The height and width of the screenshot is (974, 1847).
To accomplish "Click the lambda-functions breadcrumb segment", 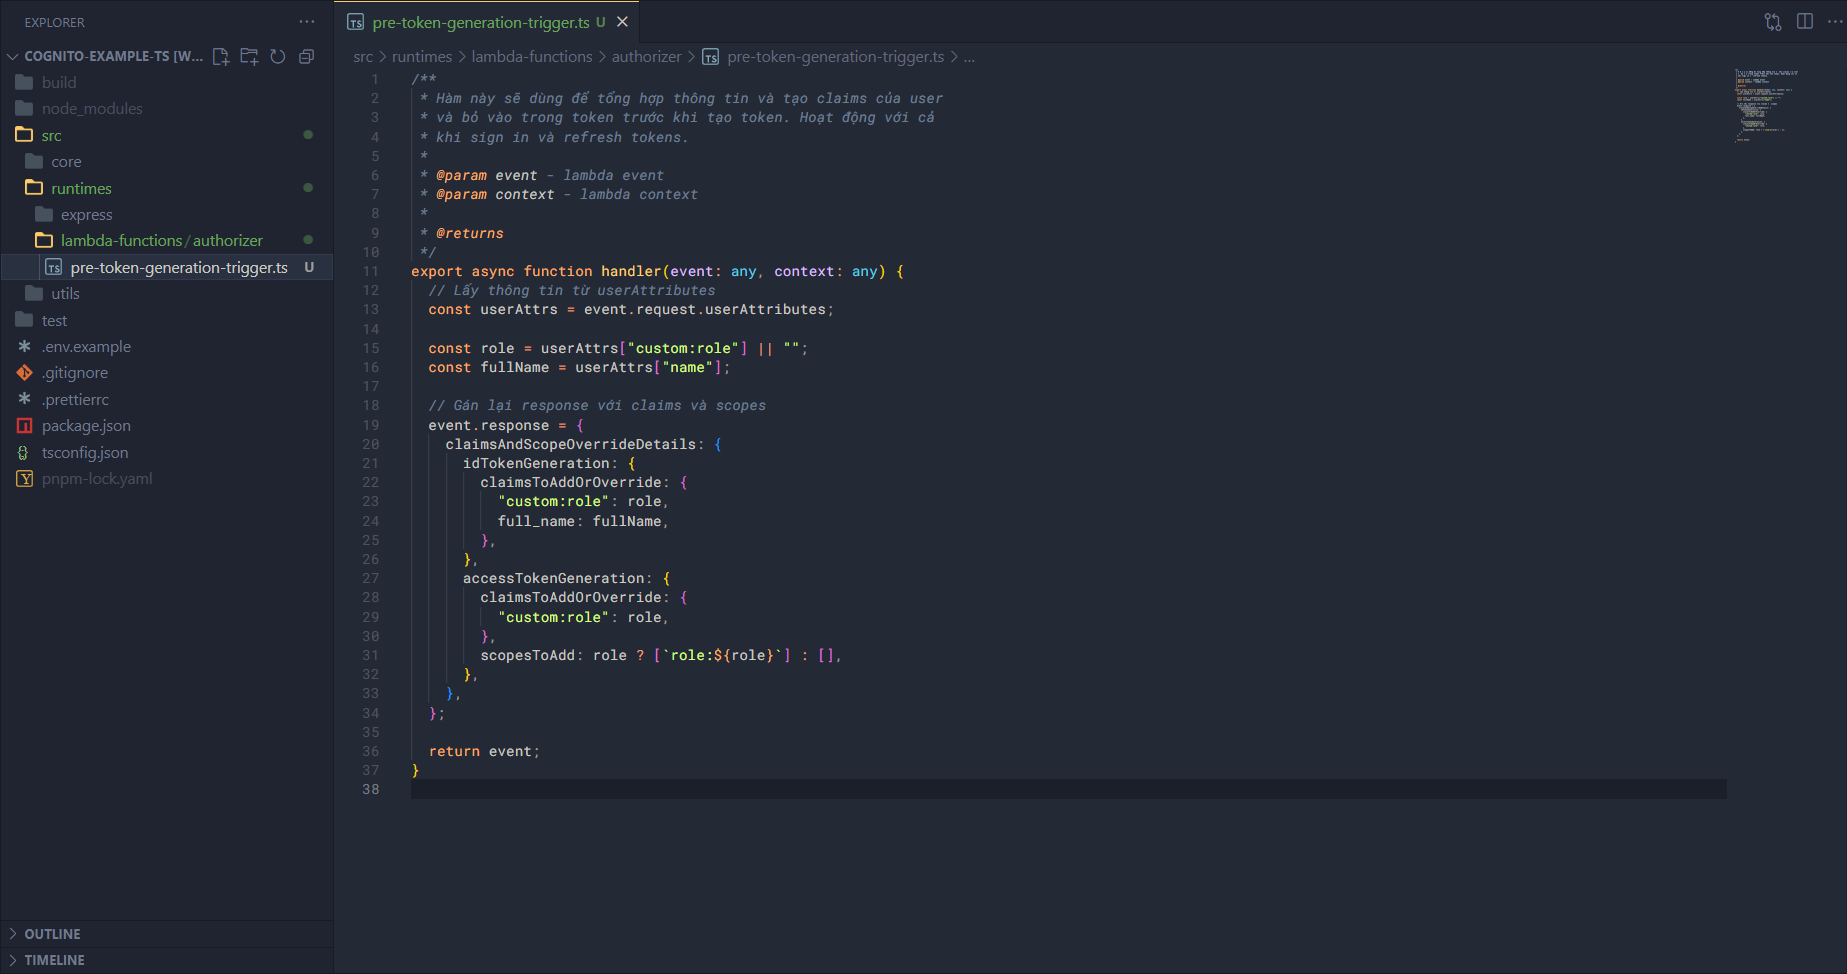I will pyautogui.click(x=531, y=57).
